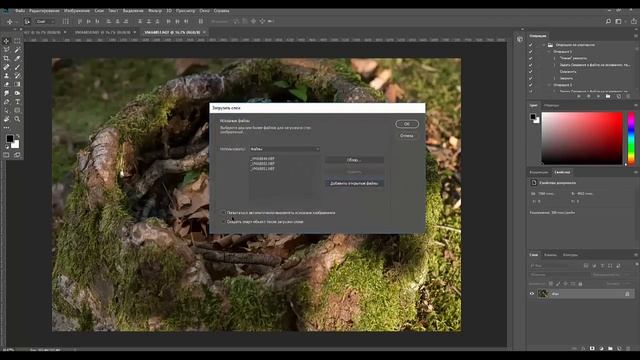Open the Изображение menu
This screenshot has width=640, height=360.
click(76, 11)
